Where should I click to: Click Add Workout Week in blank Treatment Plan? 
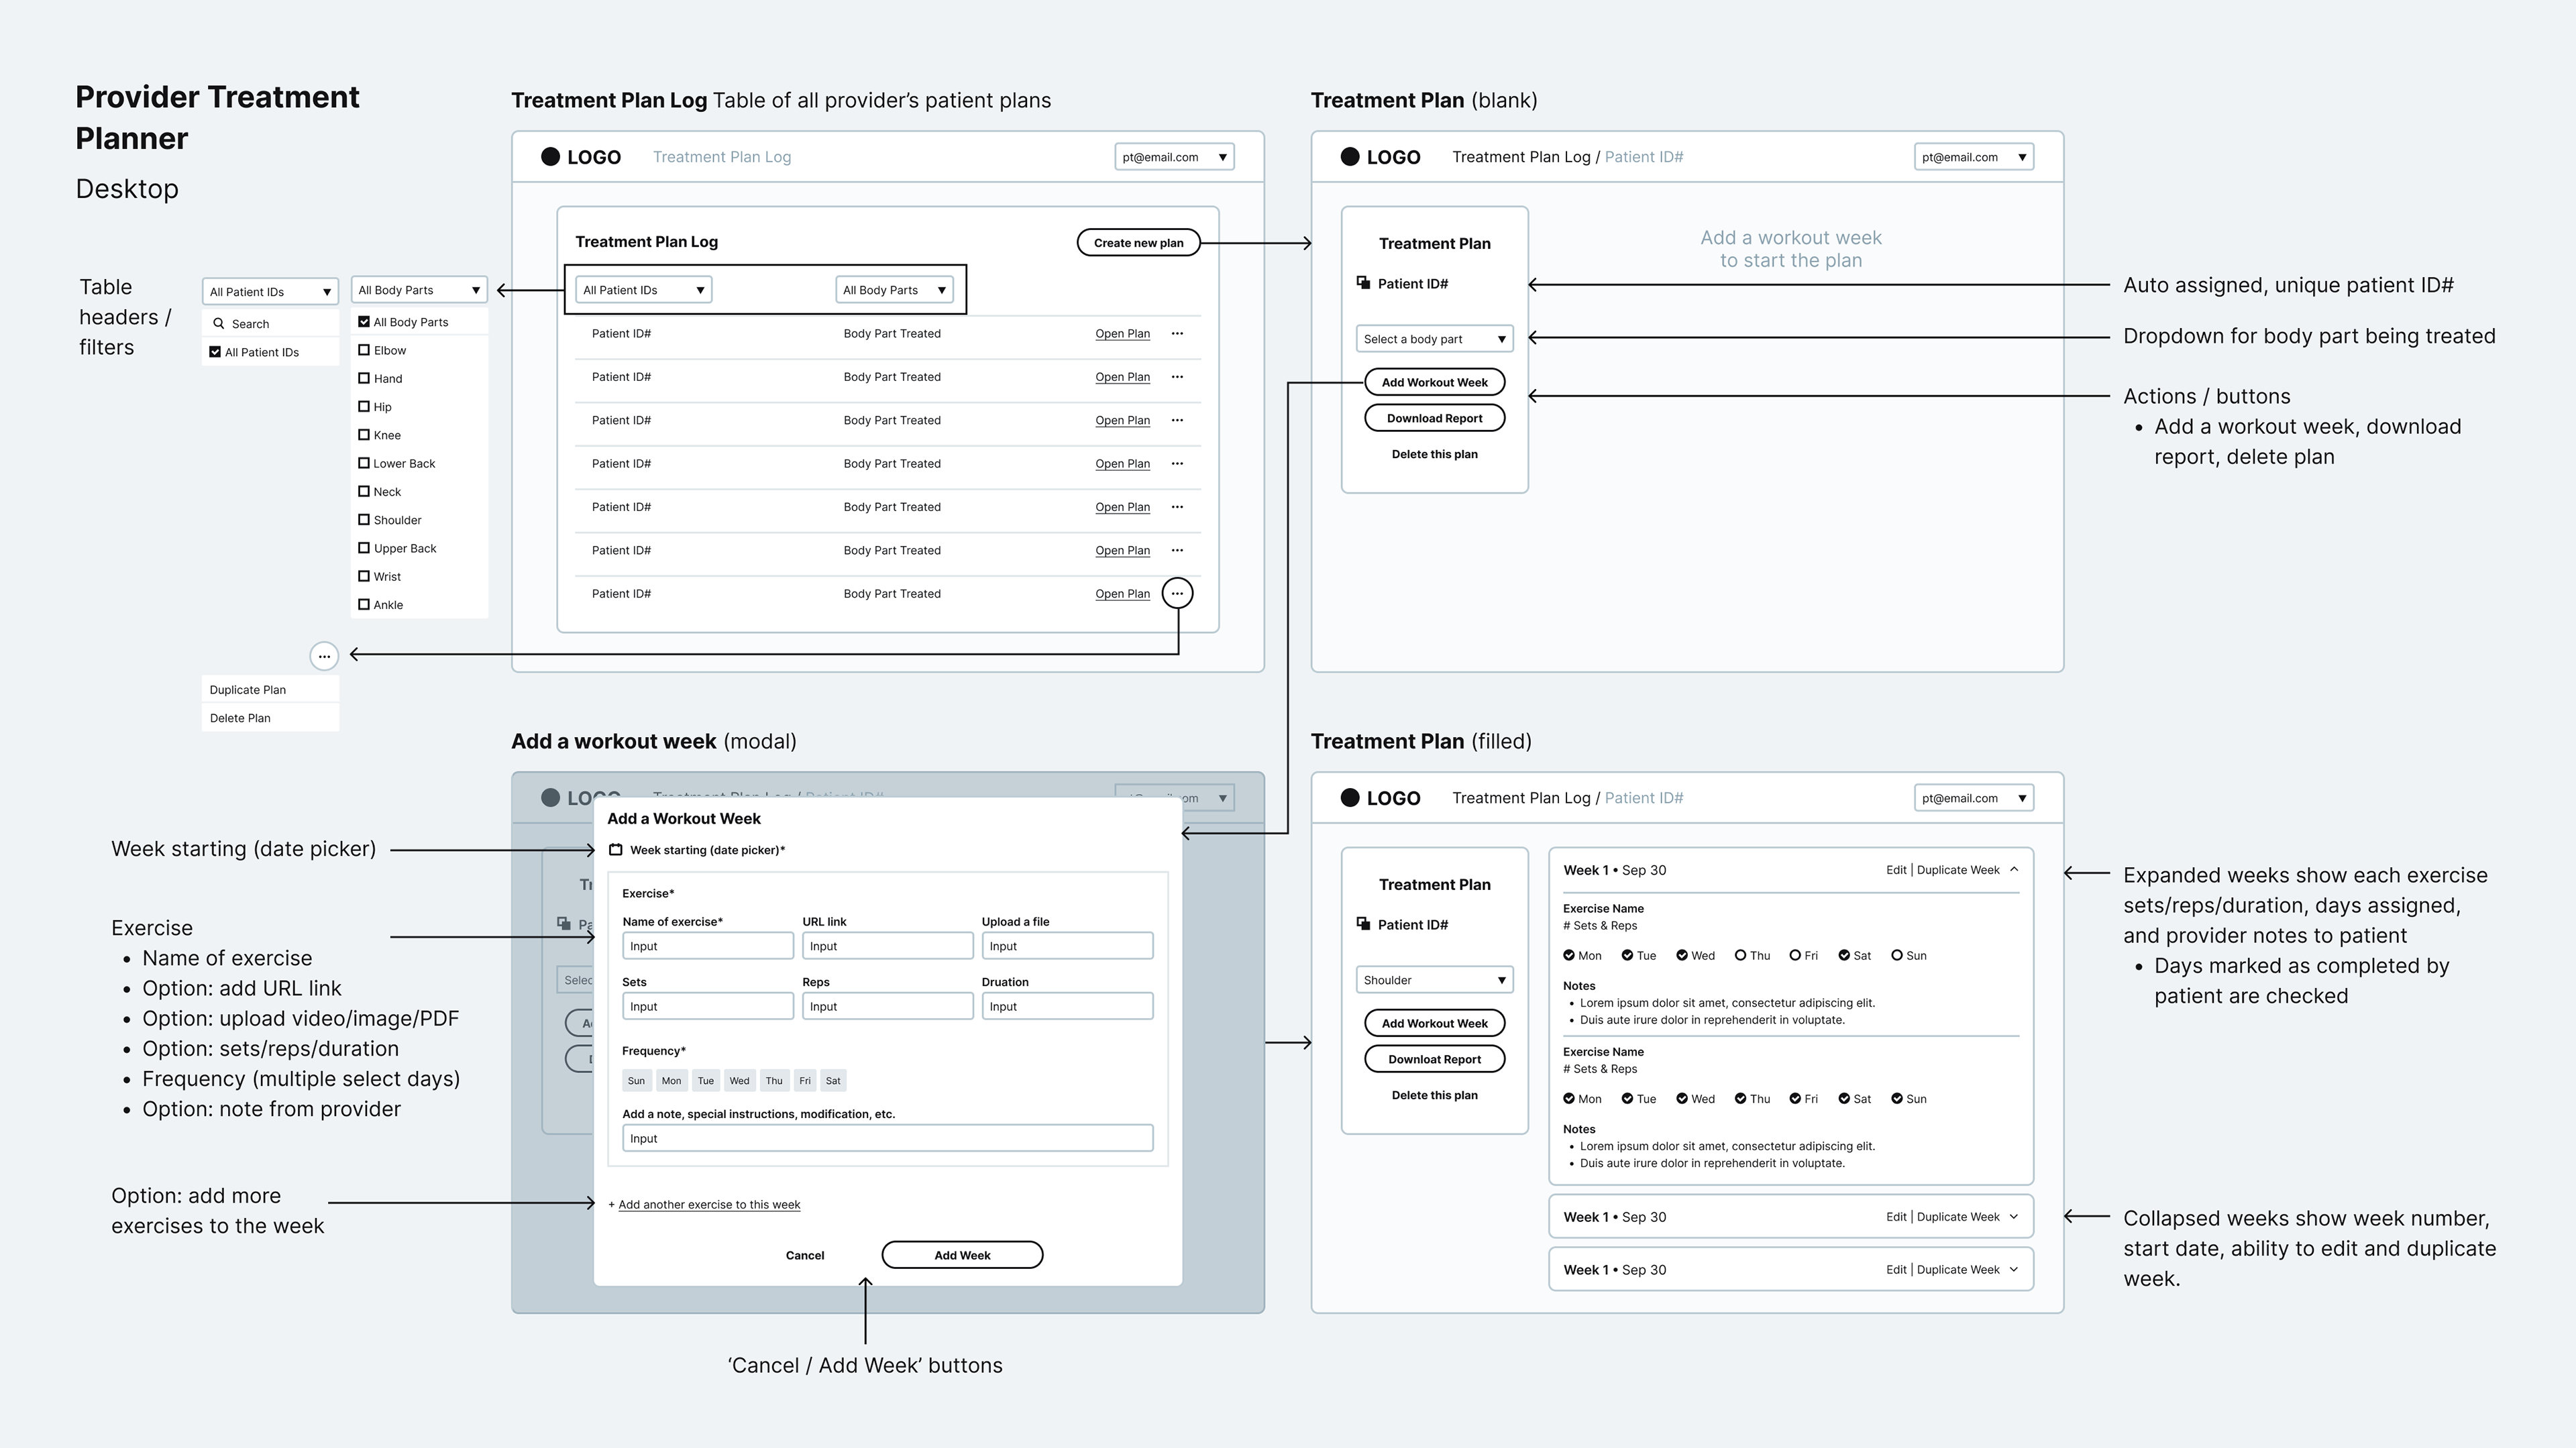pyautogui.click(x=1434, y=382)
